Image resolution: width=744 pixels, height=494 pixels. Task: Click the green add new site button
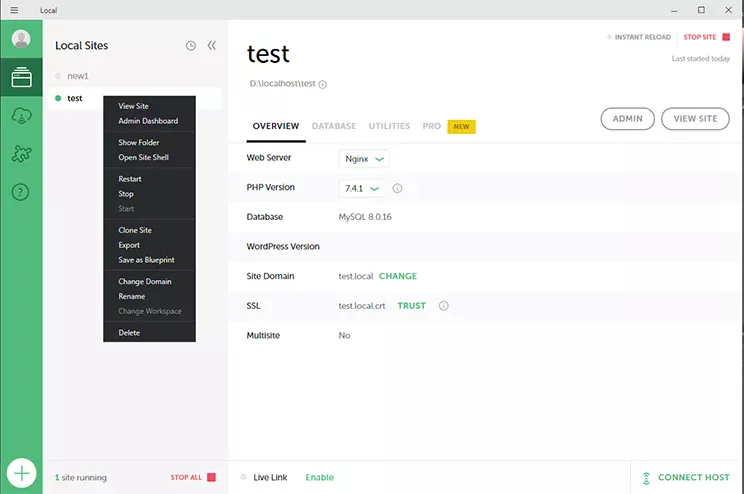[x=21, y=472]
